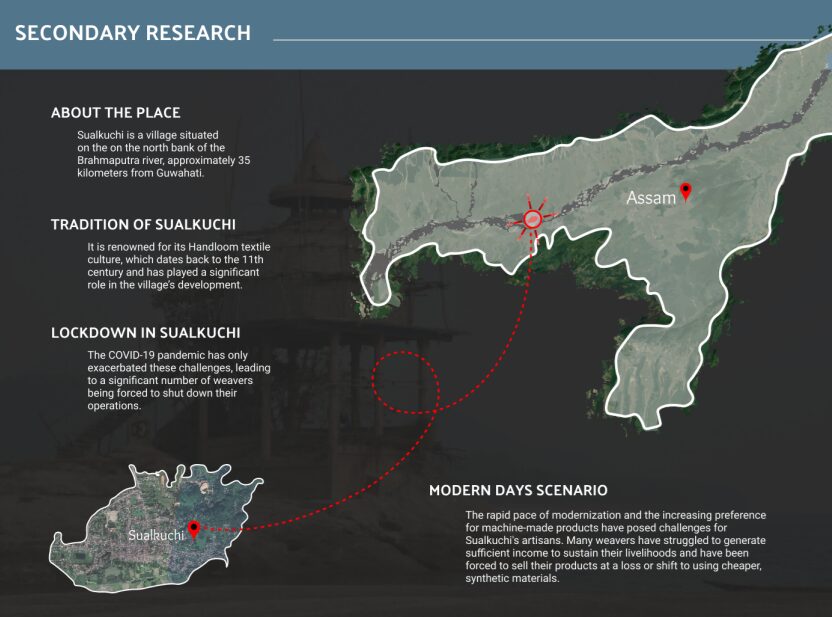Screen dimensions: 832x617
Task: Click the red location pin beside Assam
Action: 686,191
